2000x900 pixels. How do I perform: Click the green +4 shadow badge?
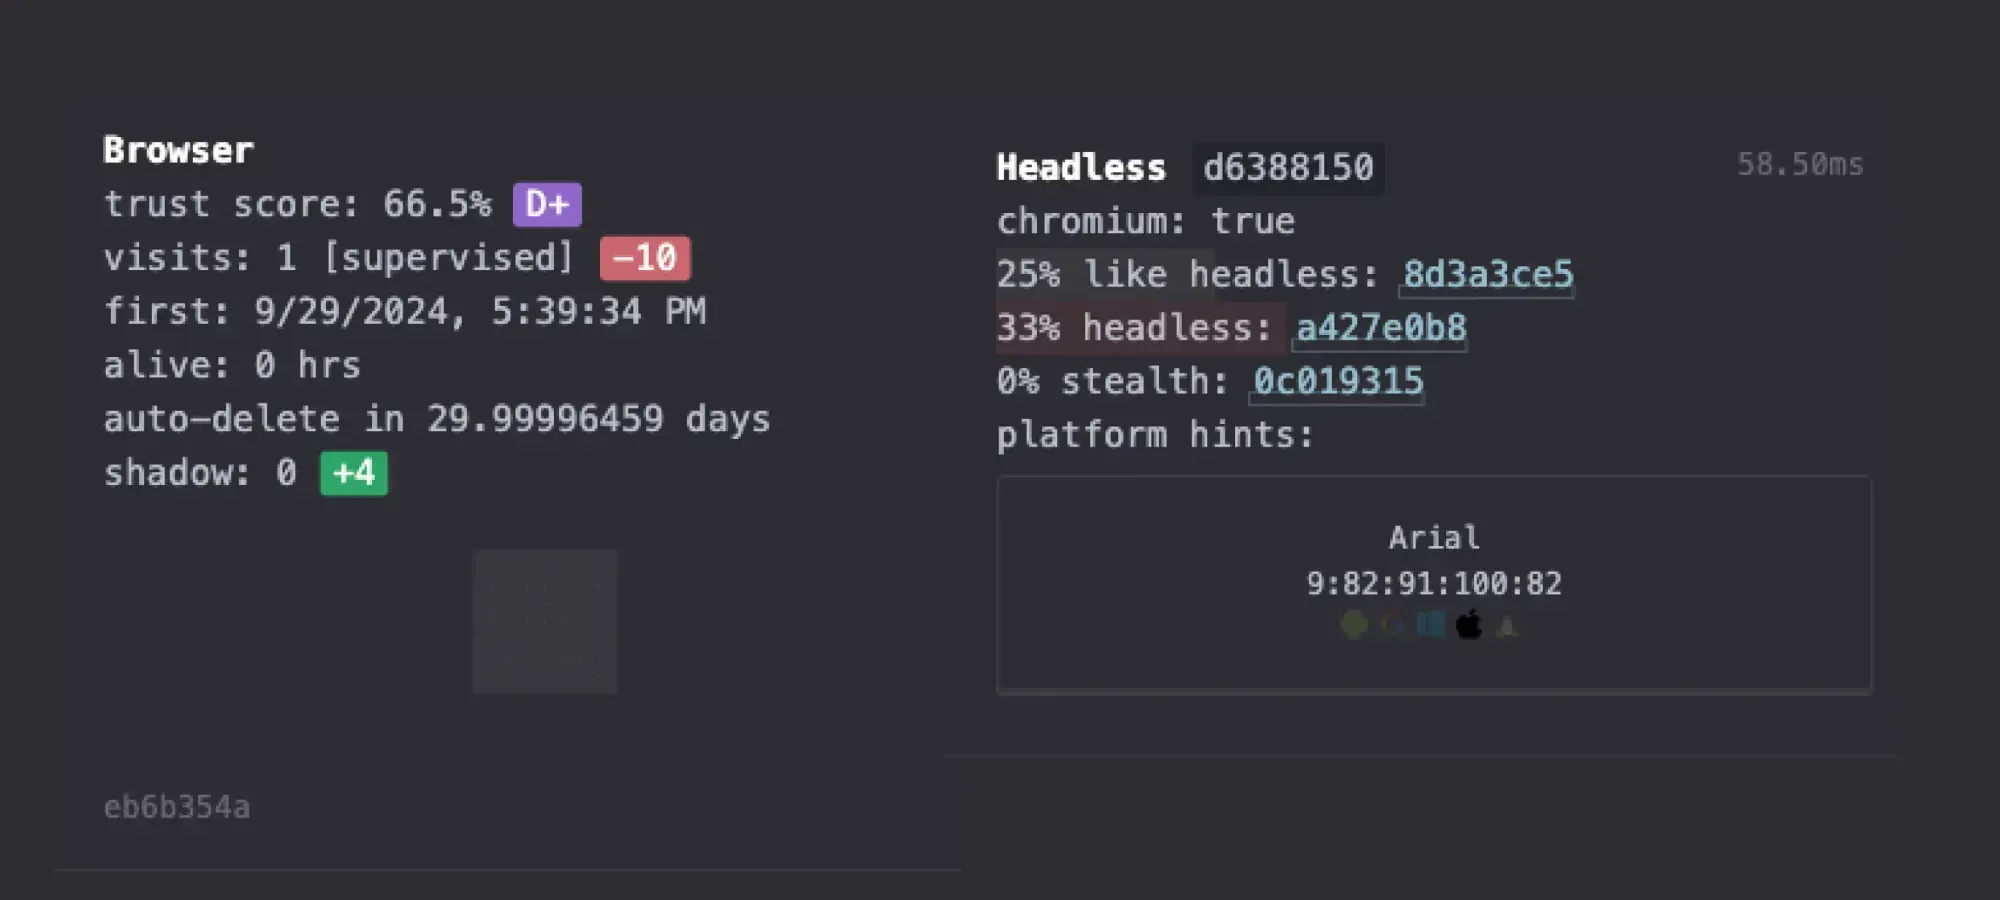352,472
